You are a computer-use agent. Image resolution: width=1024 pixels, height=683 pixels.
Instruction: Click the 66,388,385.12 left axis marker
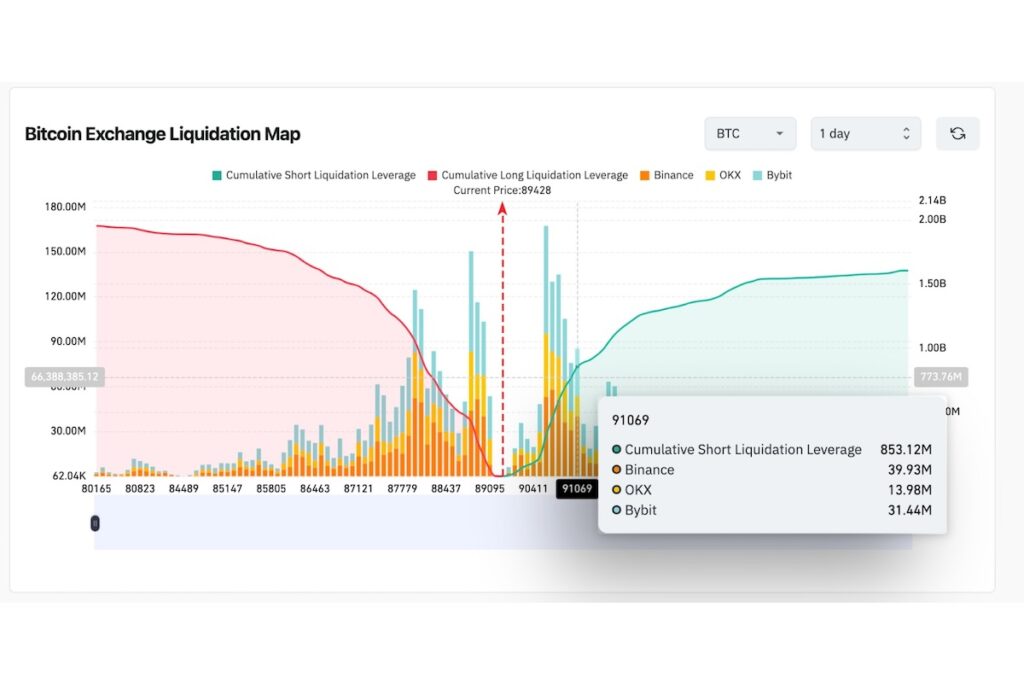pos(64,377)
